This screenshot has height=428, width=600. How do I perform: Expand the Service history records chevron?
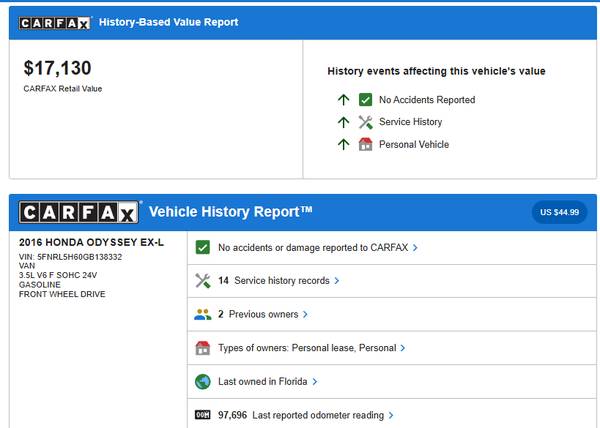coord(337,281)
